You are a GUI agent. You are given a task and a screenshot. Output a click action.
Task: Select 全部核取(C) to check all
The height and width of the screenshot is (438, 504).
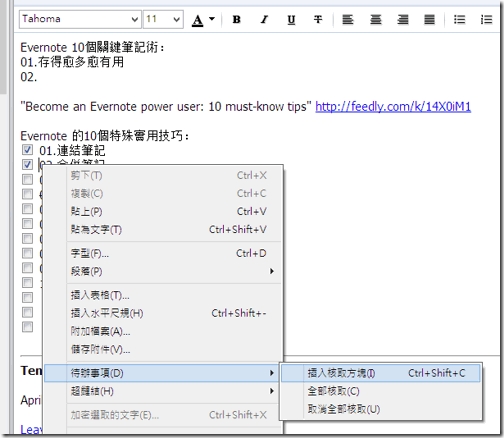[381, 391]
